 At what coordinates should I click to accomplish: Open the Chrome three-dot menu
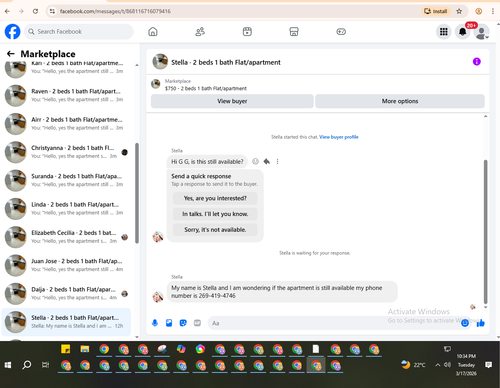pos(493,11)
